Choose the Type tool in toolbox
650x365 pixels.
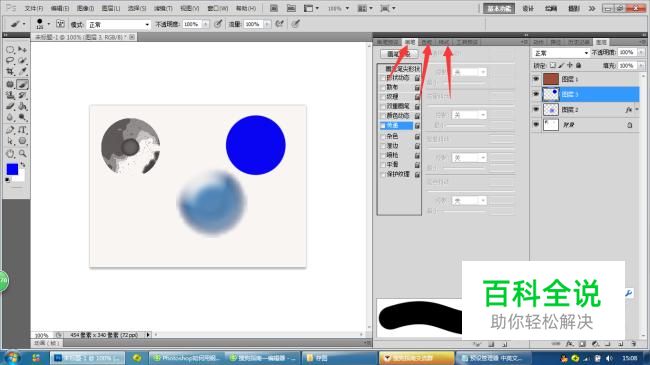[22, 130]
